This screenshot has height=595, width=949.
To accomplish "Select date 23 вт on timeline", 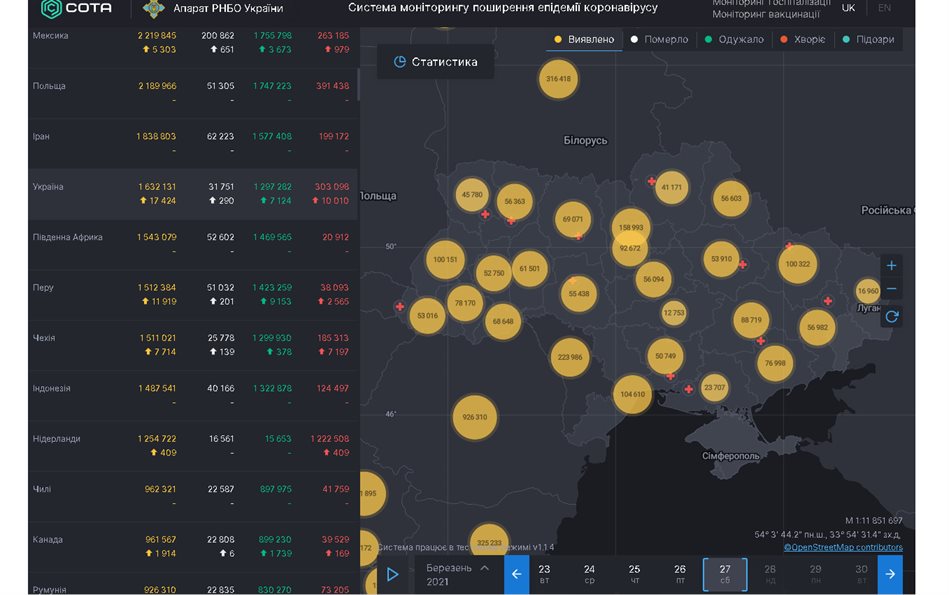I will [544, 574].
